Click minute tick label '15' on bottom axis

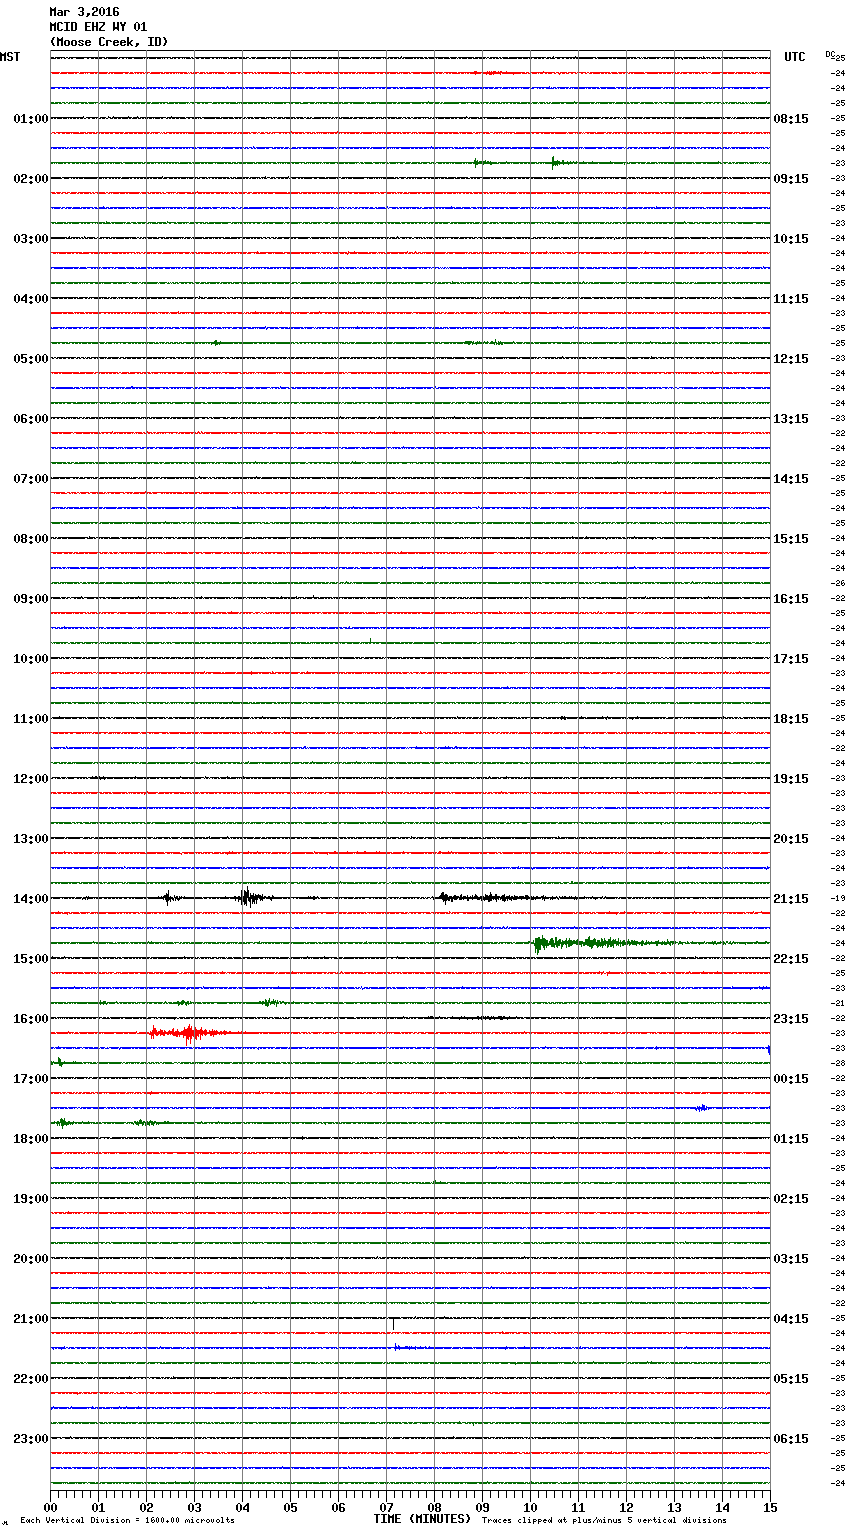coord(770,1507)
